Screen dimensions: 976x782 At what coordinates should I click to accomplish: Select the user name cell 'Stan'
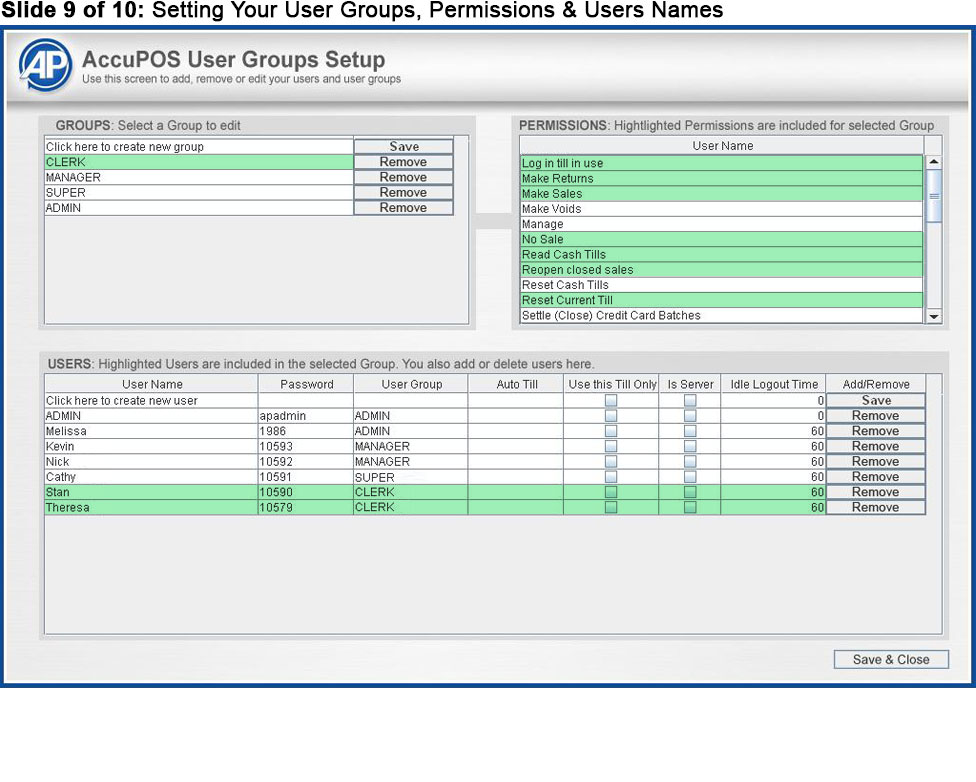click(x=151, y=492)
